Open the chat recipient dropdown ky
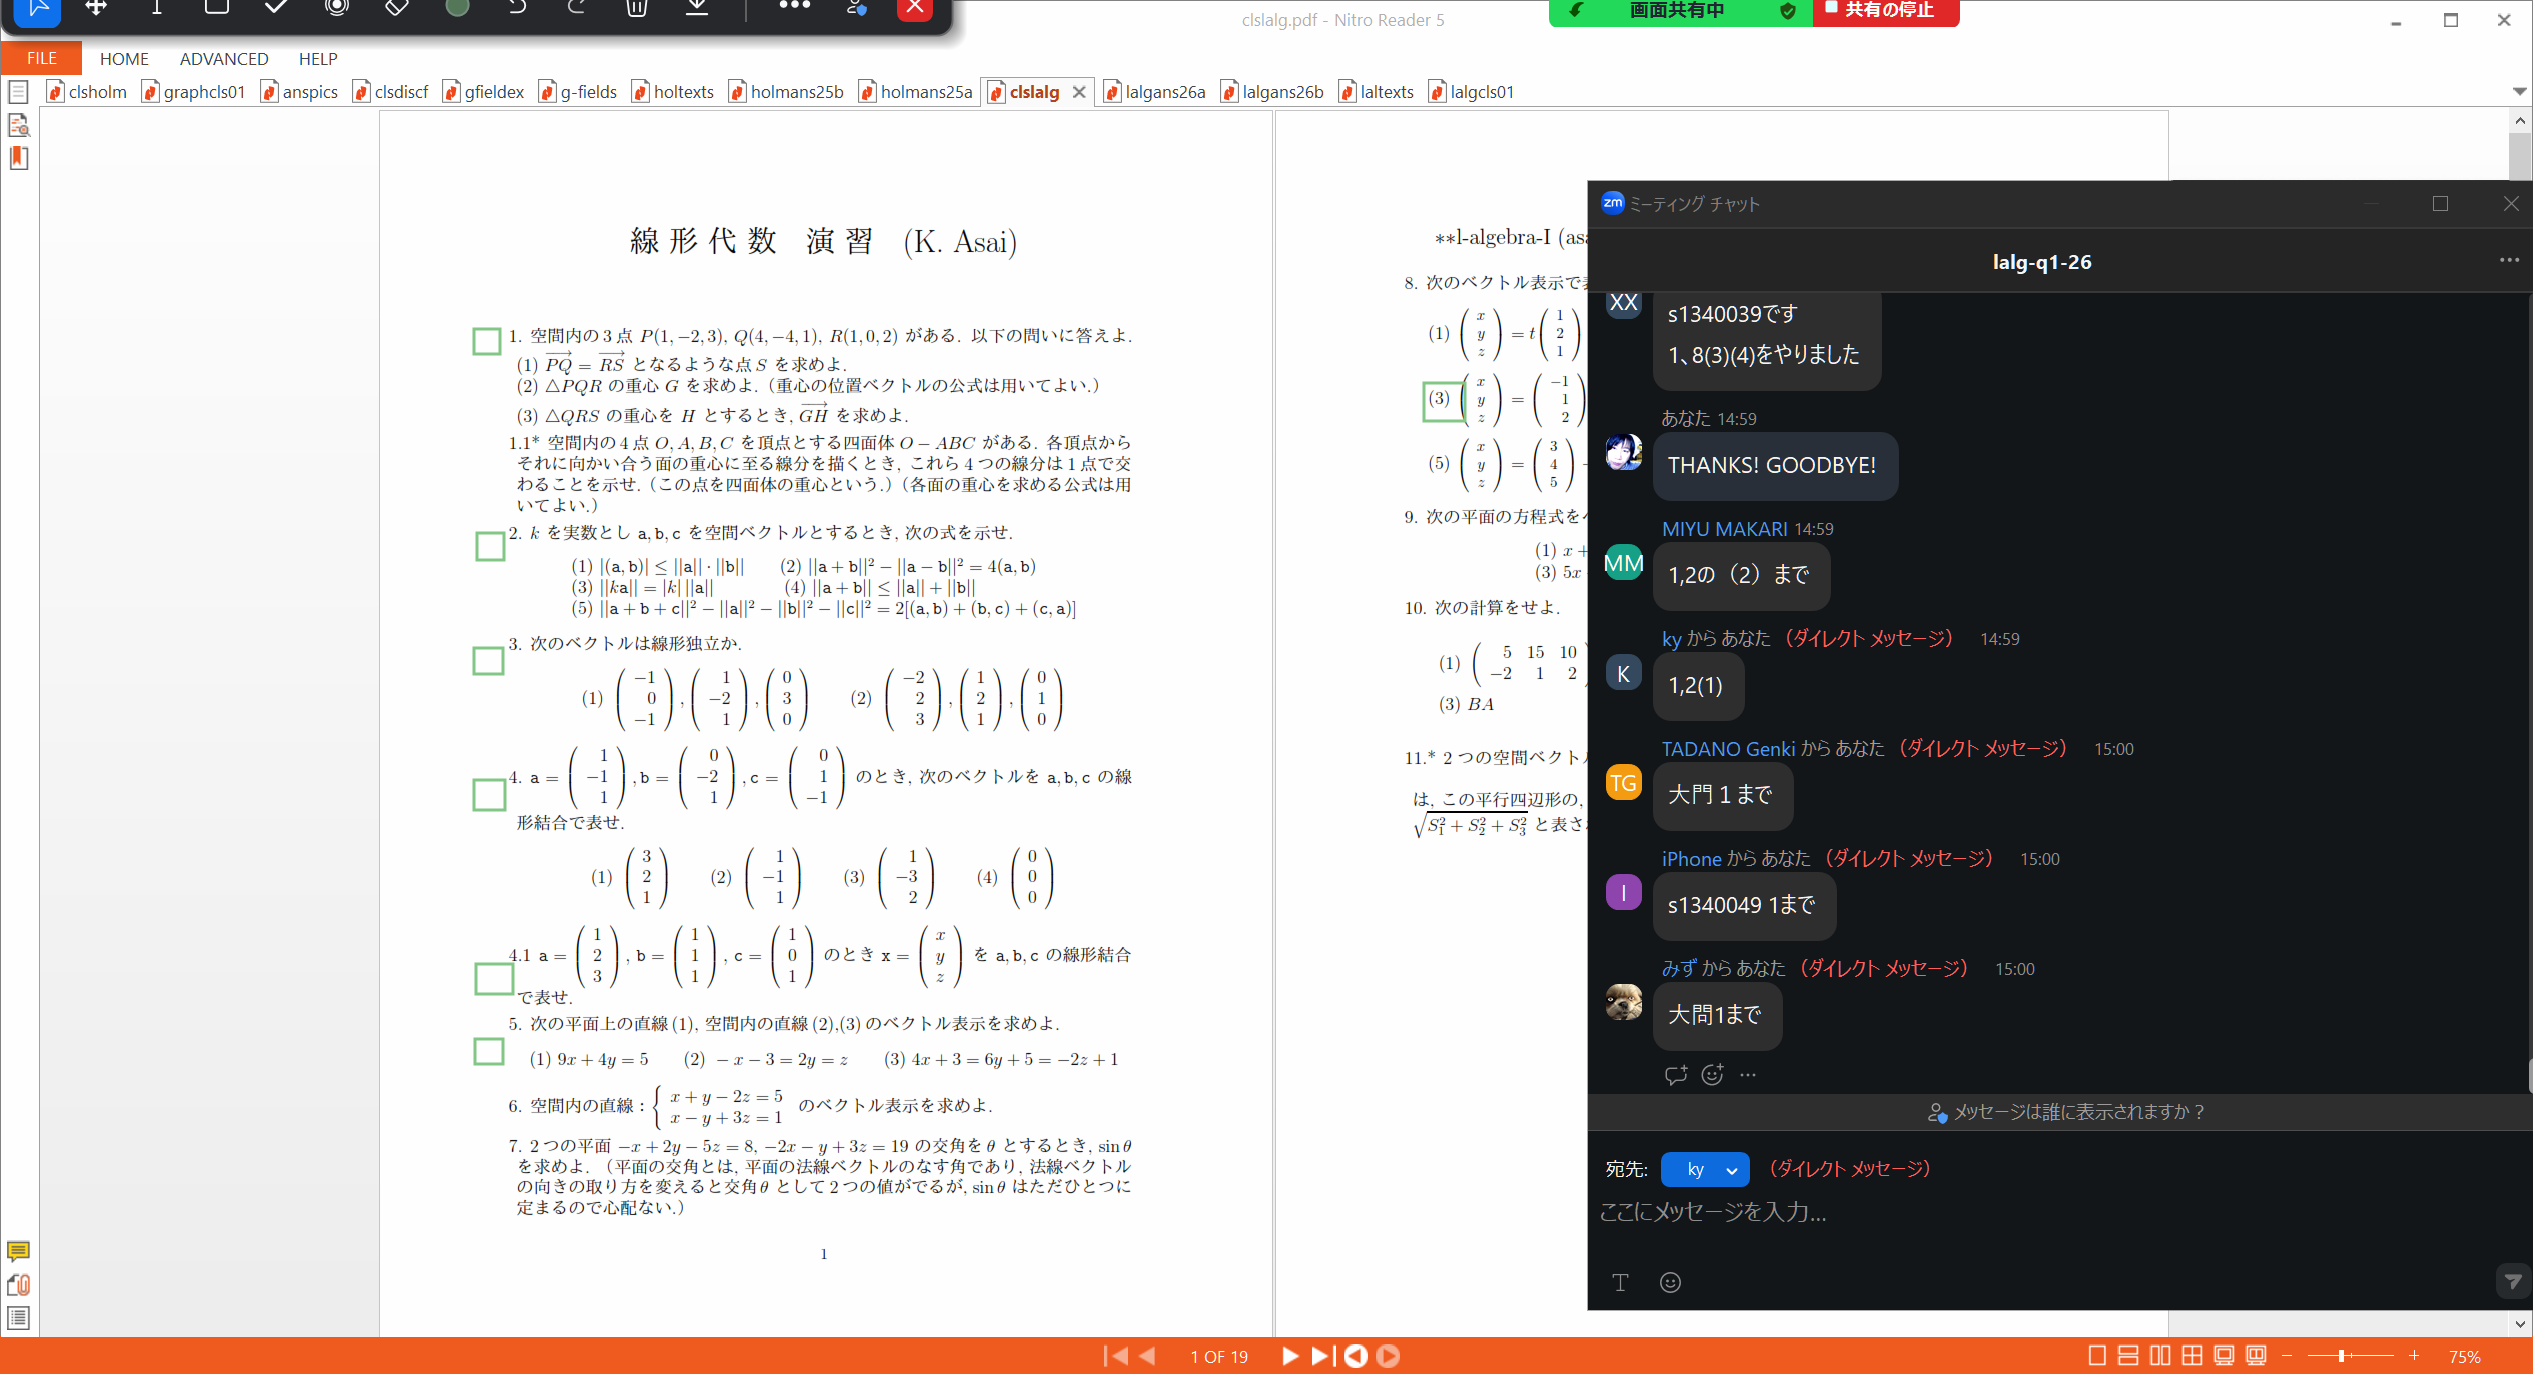The image size is (2533, 1374). [1705, 1169]
